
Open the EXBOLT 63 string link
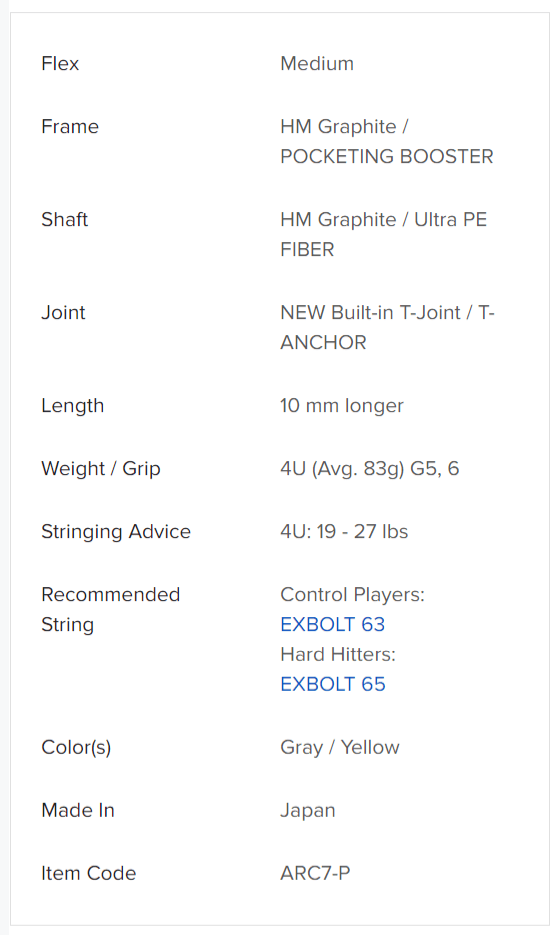tap(333, 624)
